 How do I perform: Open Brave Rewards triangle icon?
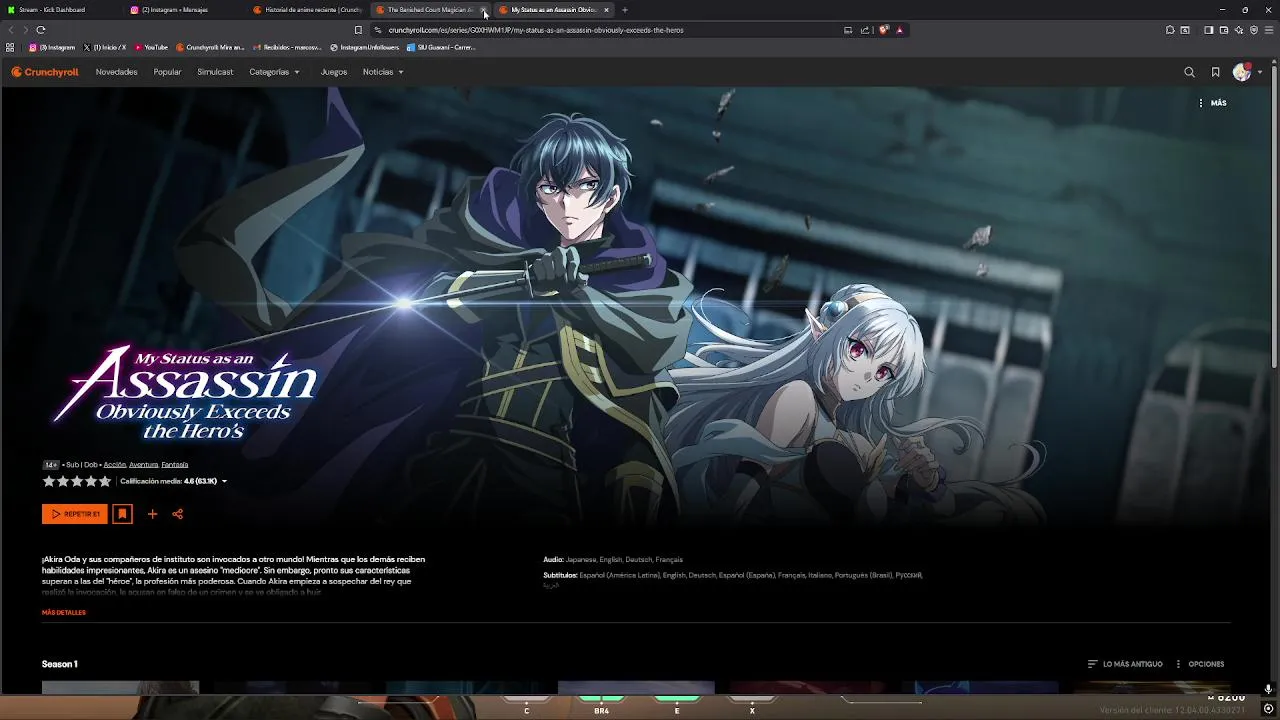(899, 30)
